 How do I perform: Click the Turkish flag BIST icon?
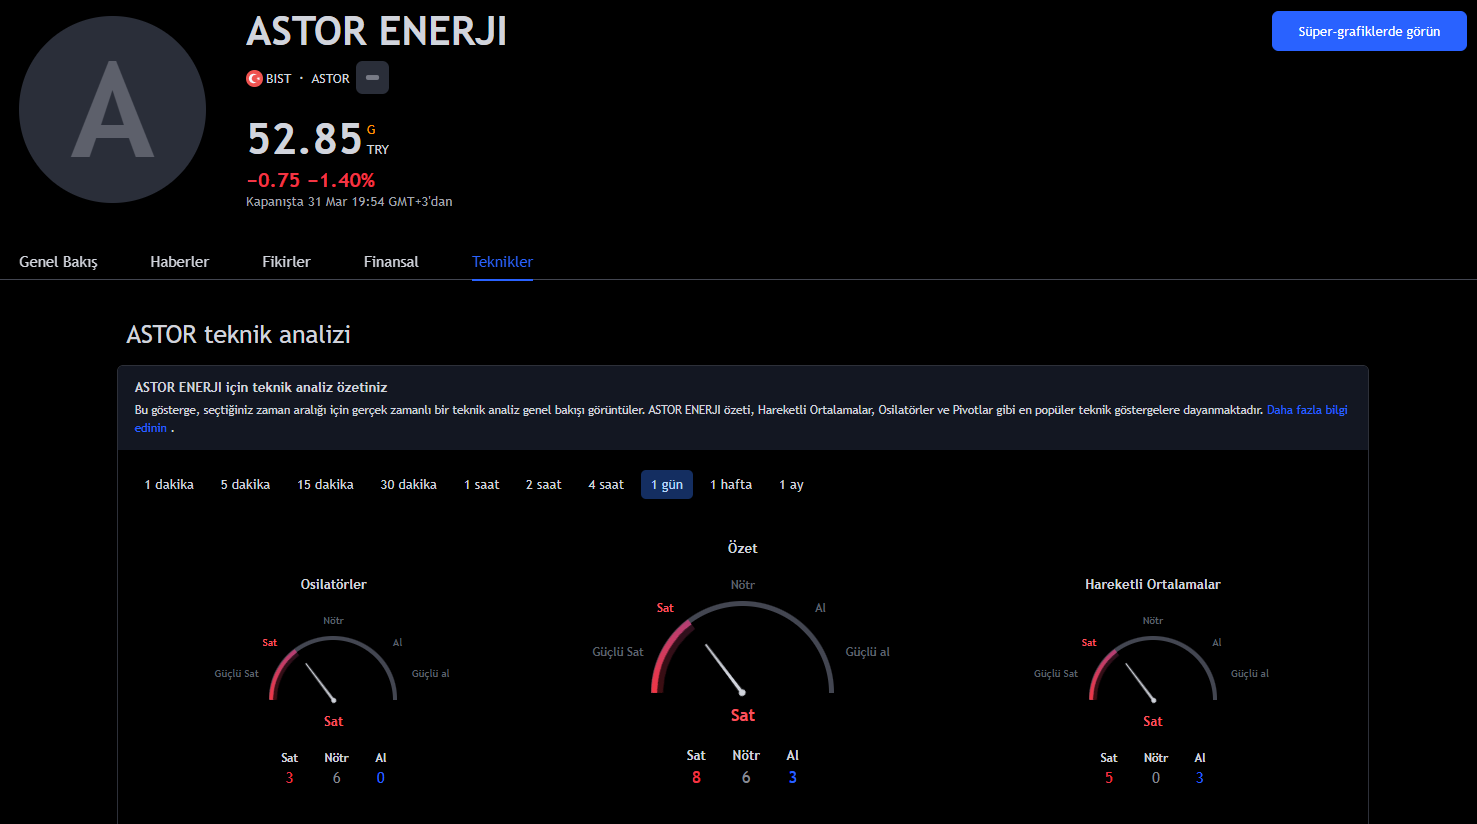(255, 78)
